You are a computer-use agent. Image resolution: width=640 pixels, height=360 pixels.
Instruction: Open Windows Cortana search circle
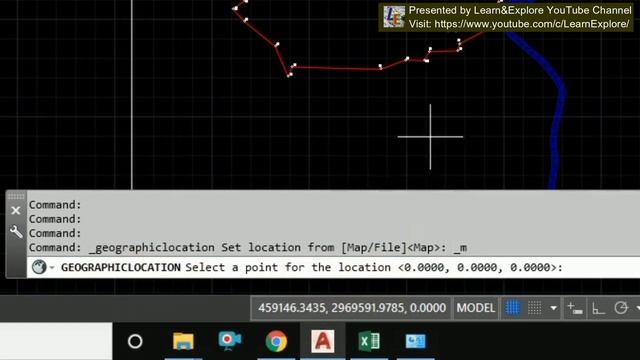(x=135, y=341)
